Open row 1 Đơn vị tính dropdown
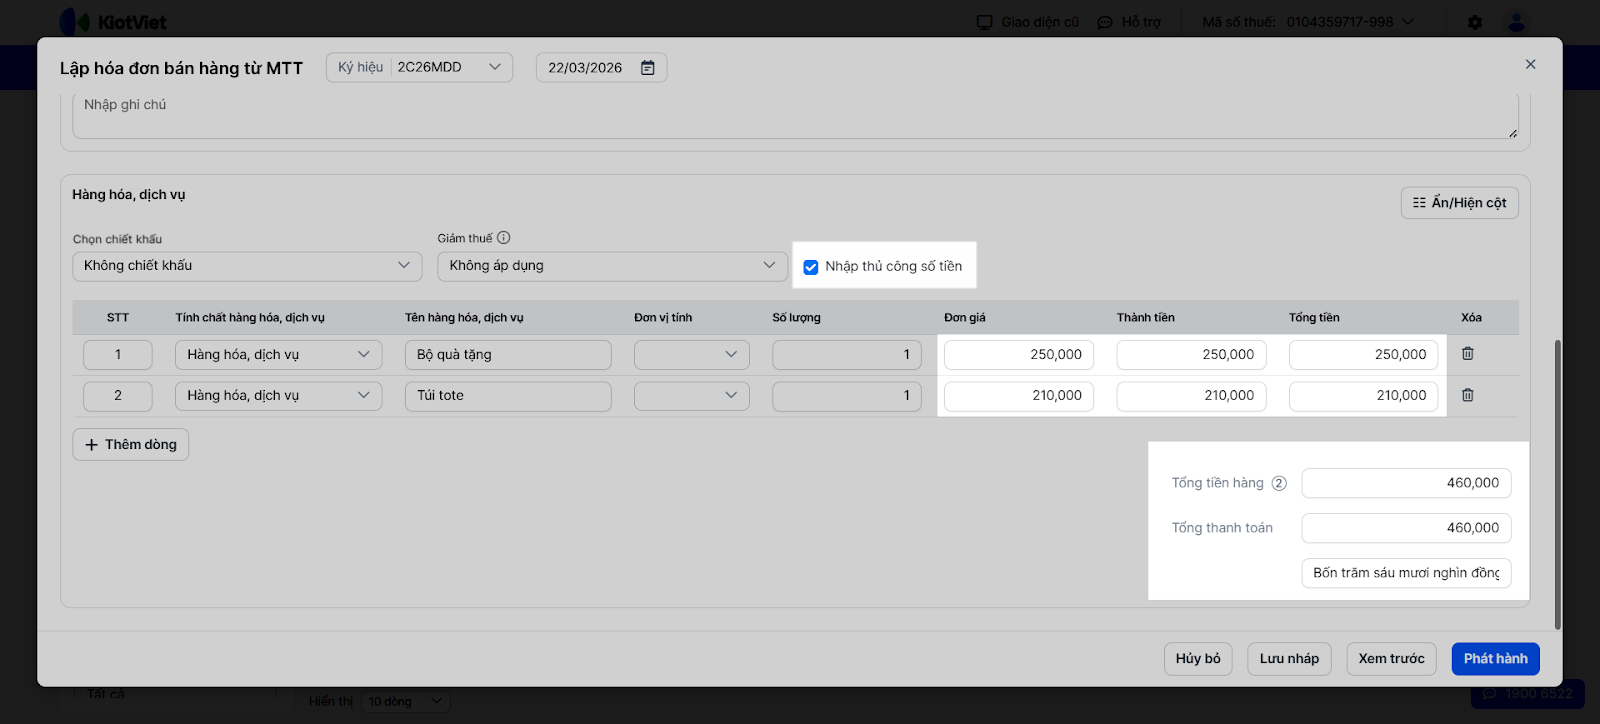Viewport: 1600px width, 724px height. click(x=731, y=354)
